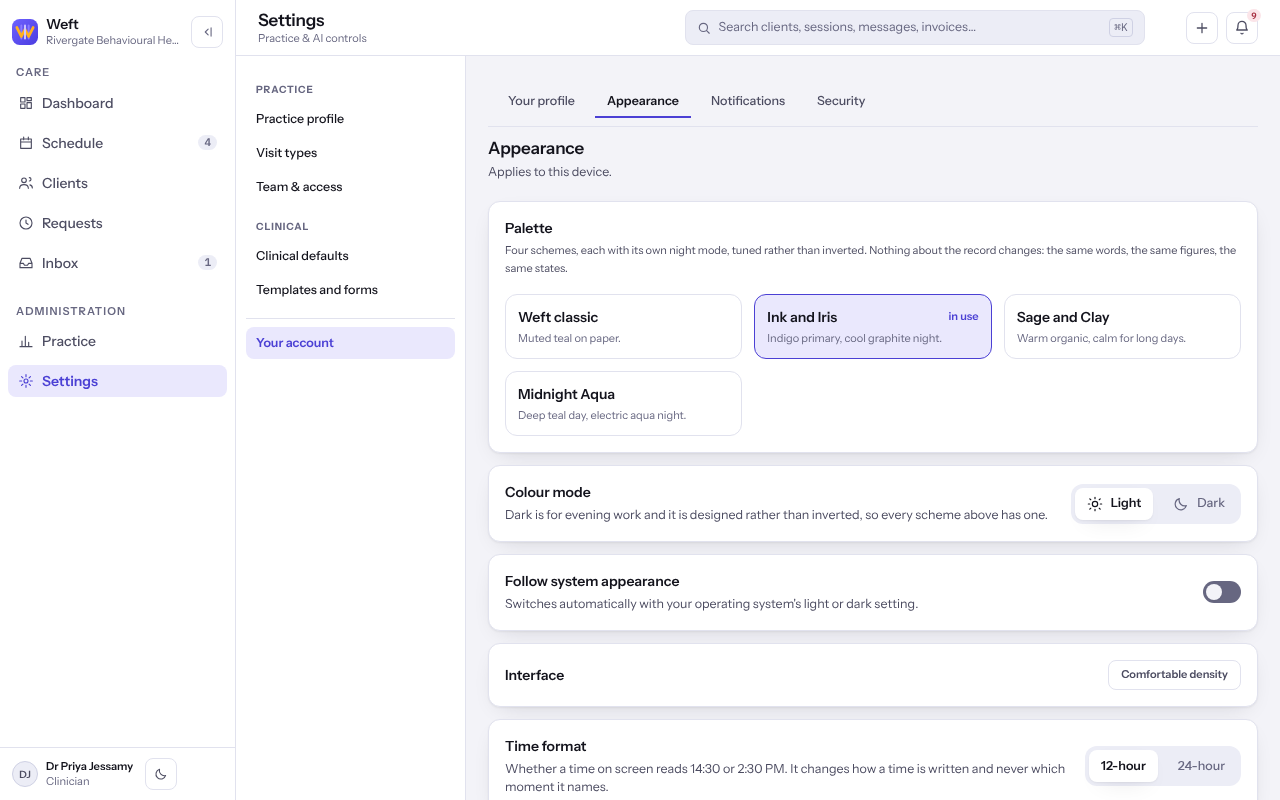Open the Security tab
Screen dimensions: 1280x800
[x=841, y=101]
